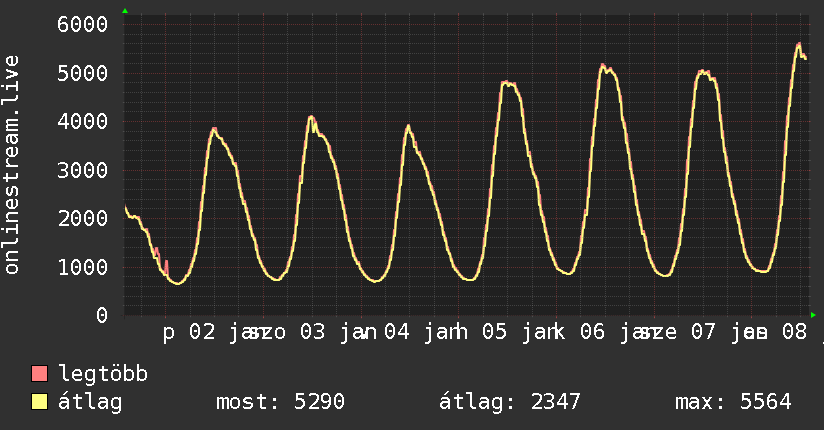Click the 03 date label on x-axis
824x430 pixels.
tap(313, 332)
